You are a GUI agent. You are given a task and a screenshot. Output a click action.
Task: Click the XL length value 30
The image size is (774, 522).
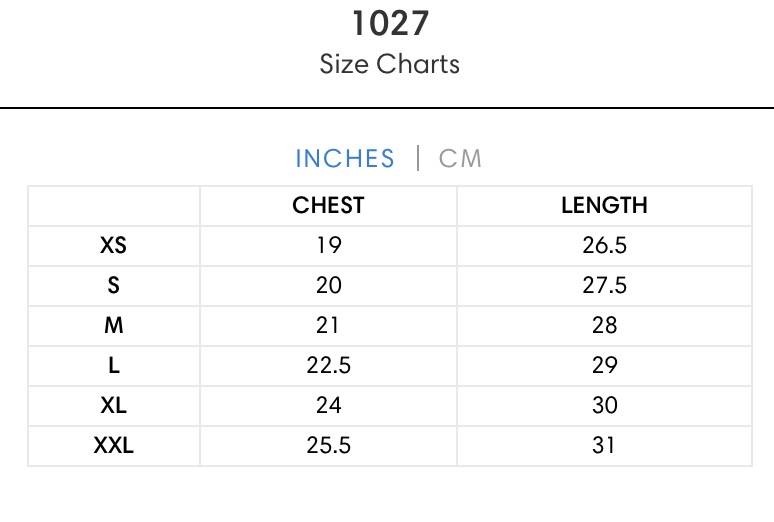tap(605, 405)
